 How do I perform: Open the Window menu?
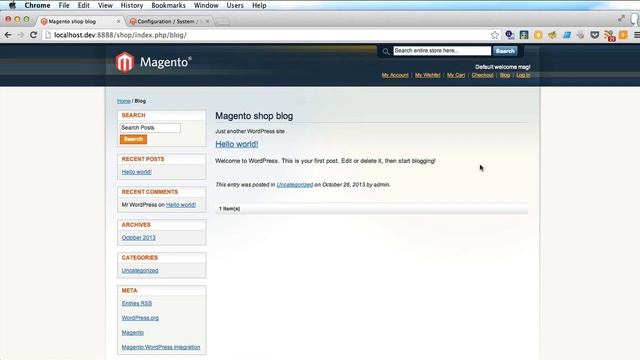(206, 5)
